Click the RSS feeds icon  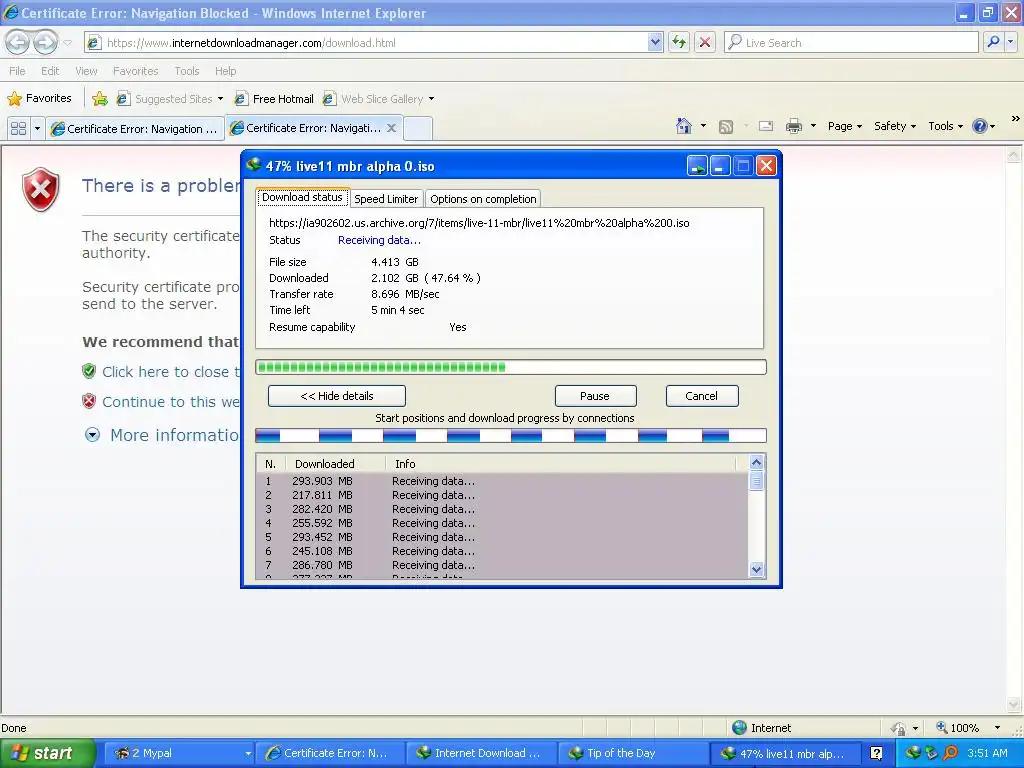point(726,127)
